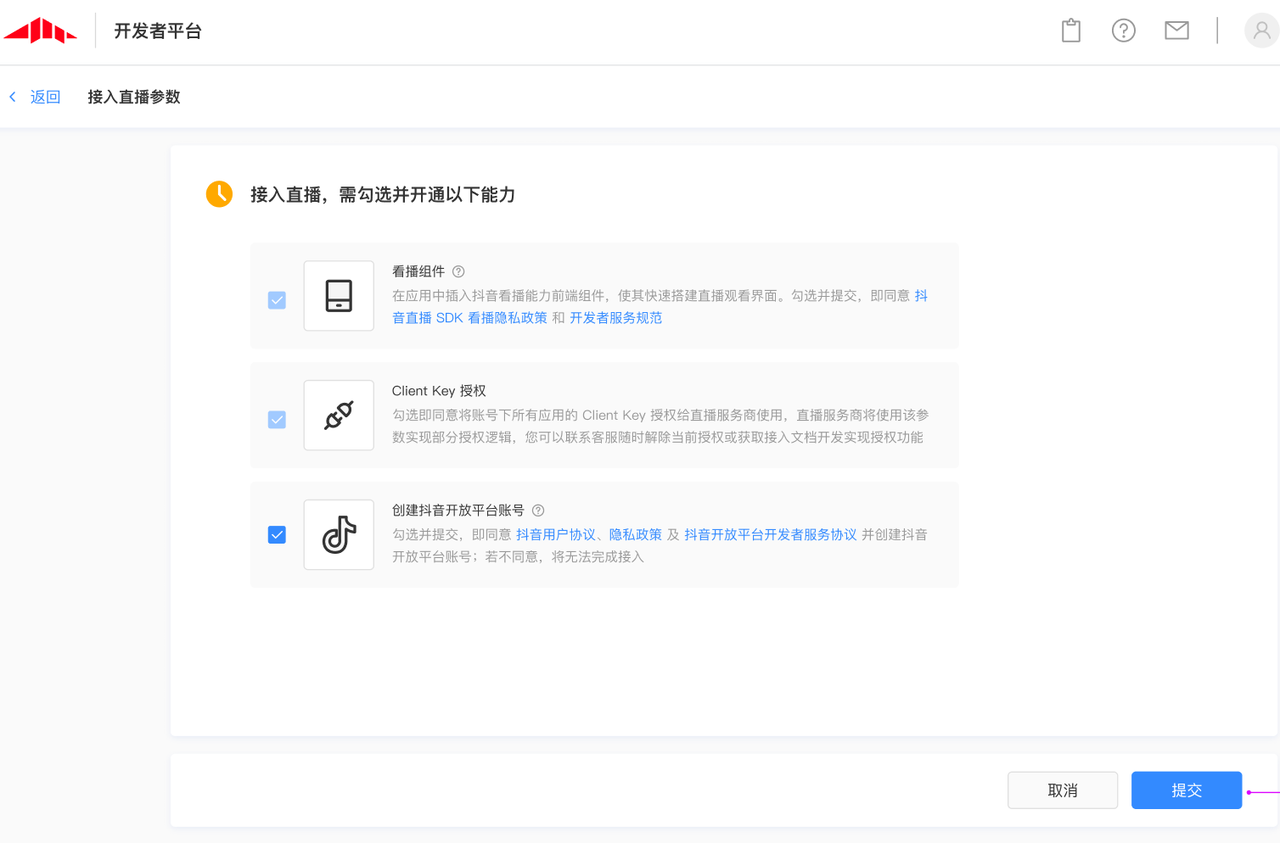Click the red platform logo

(40, 31)
